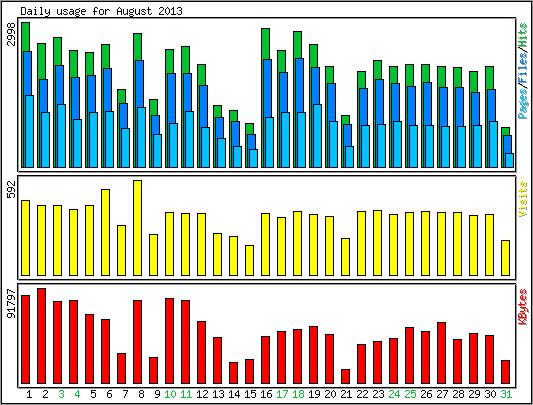
Task: Click the red KBytes bar for day 27
Action: tap(442, 353)
